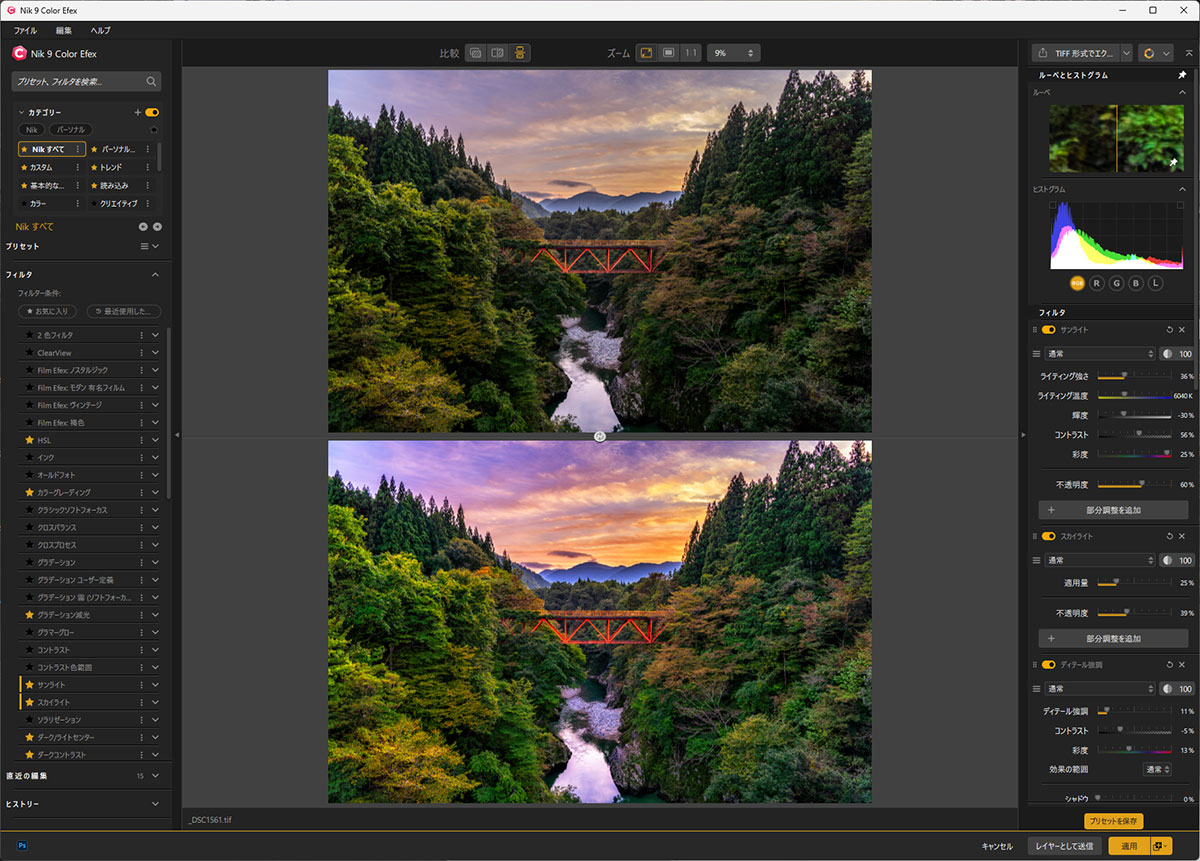Open the サンライト blend mode 通常 dropdown
This screenshot has height=861, width=1200.
coord(1100,354)
